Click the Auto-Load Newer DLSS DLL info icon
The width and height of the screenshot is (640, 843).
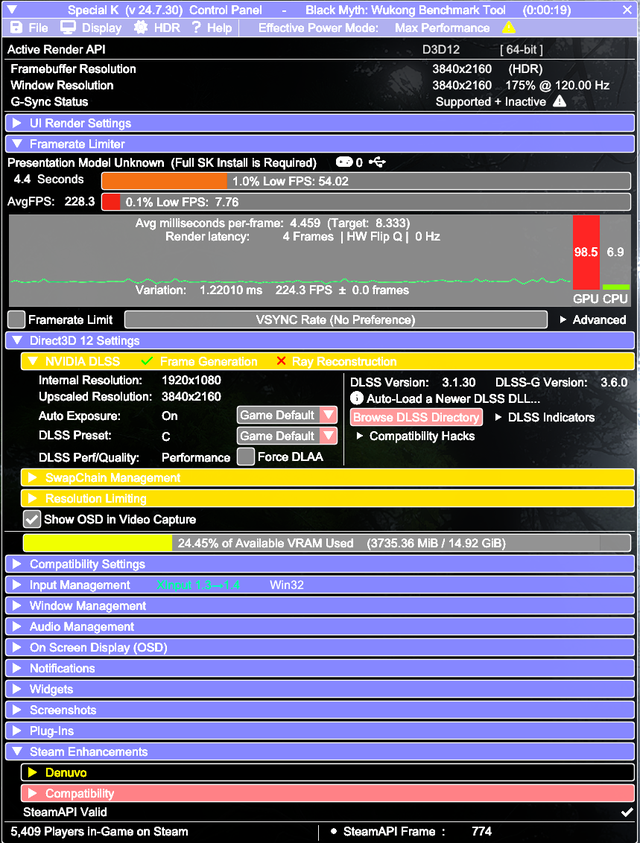click(x=356, y=398)
